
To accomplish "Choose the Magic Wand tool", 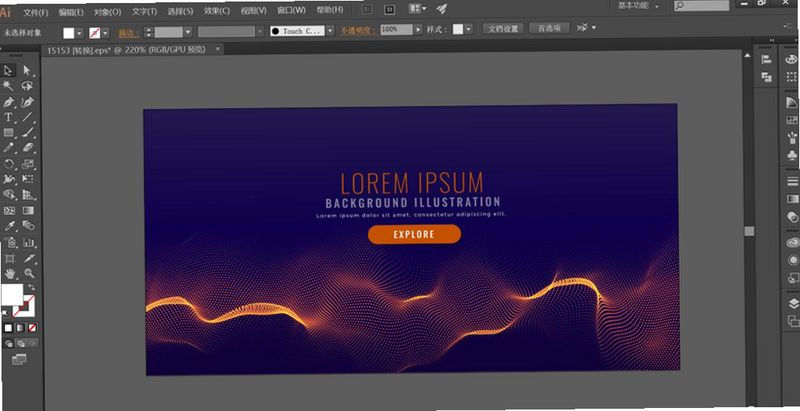I will [x=8, y=86].
